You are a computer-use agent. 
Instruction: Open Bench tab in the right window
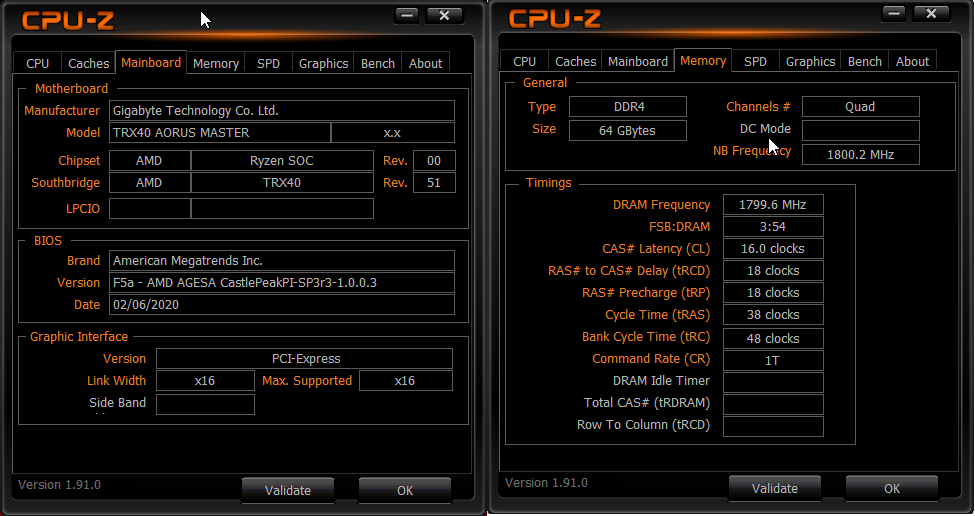pyautogui.click(x=865, y=62)
